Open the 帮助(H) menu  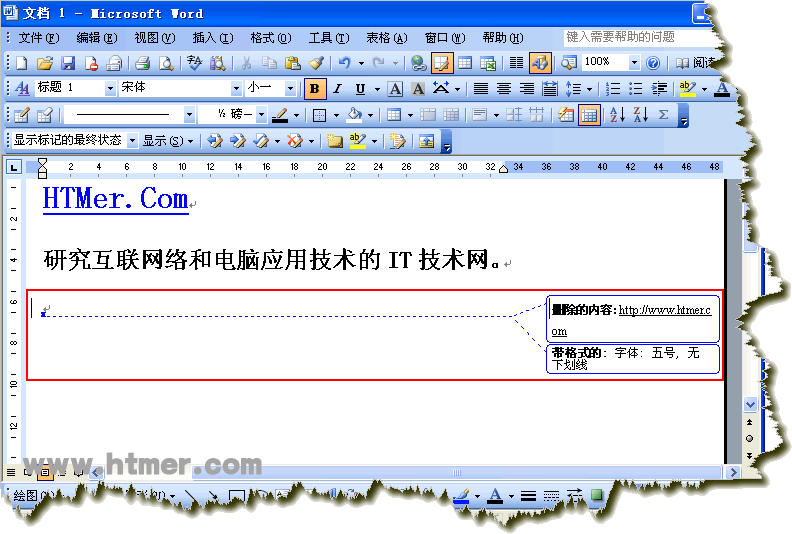pos(503,38)
